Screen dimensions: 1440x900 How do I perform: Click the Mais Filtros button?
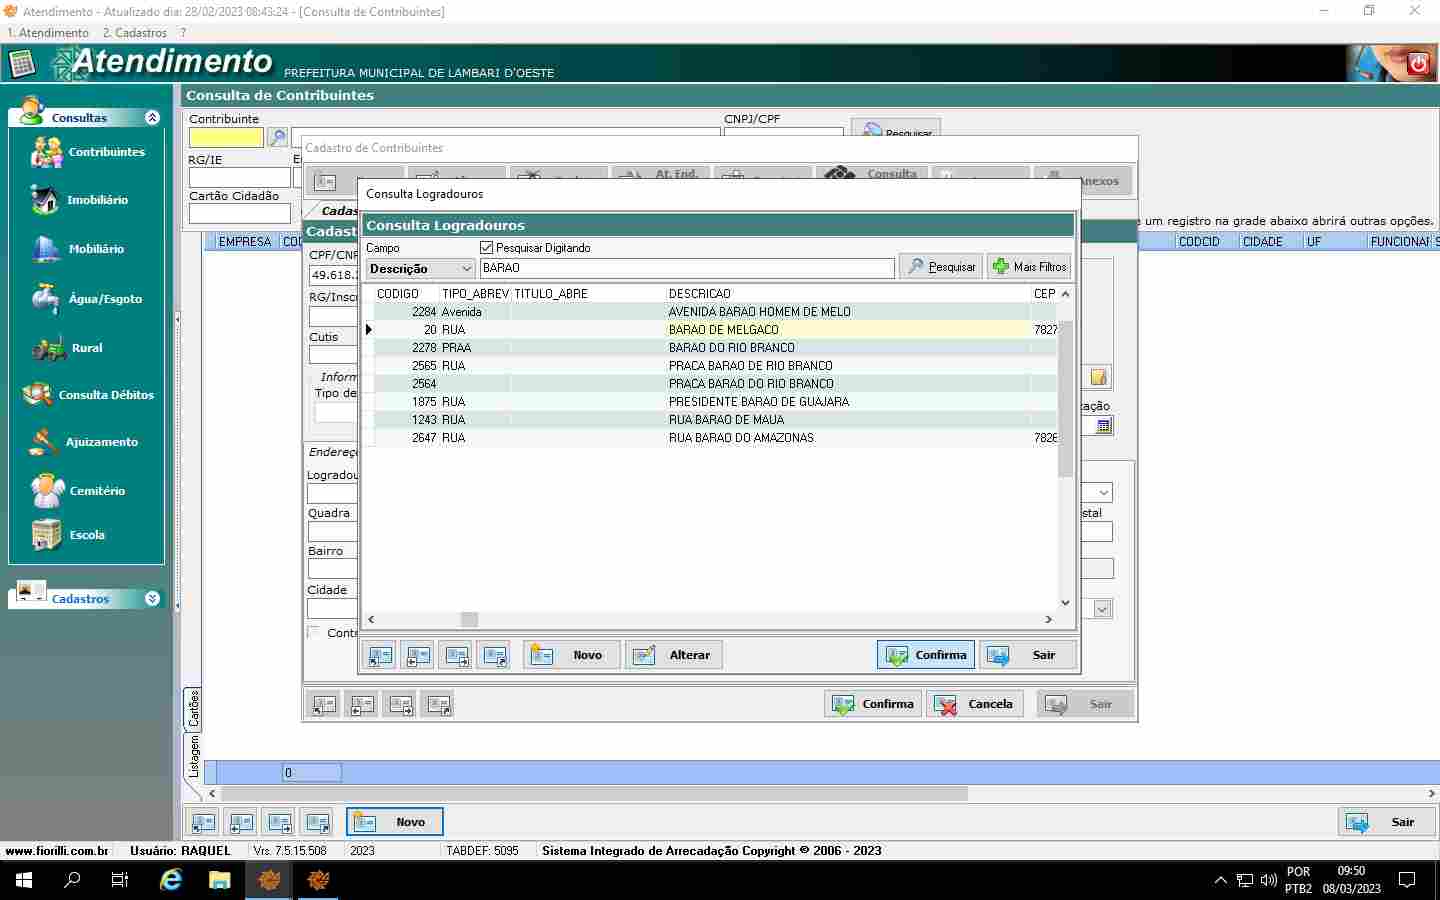(x=1029, y=267)
